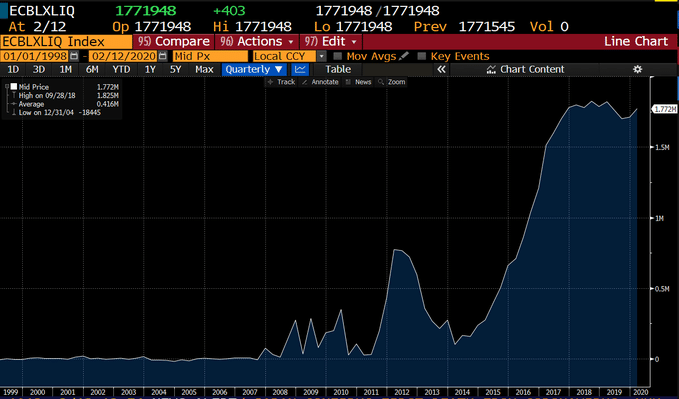This screenshot has width=679, height=399.
Task: Click the Average 0.416M legend row
Action: [x=65, y=104]
